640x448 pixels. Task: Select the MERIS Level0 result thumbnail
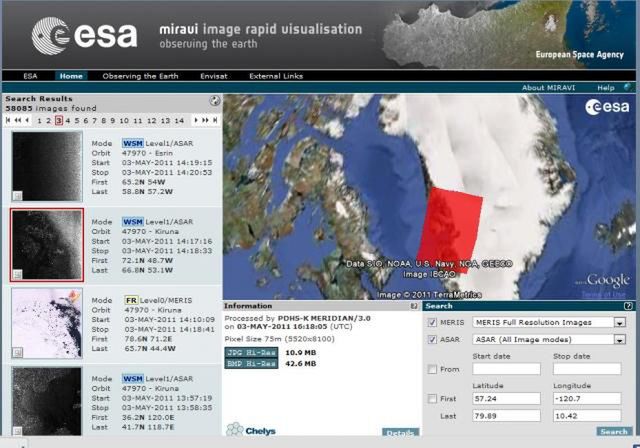coord(47,323)
